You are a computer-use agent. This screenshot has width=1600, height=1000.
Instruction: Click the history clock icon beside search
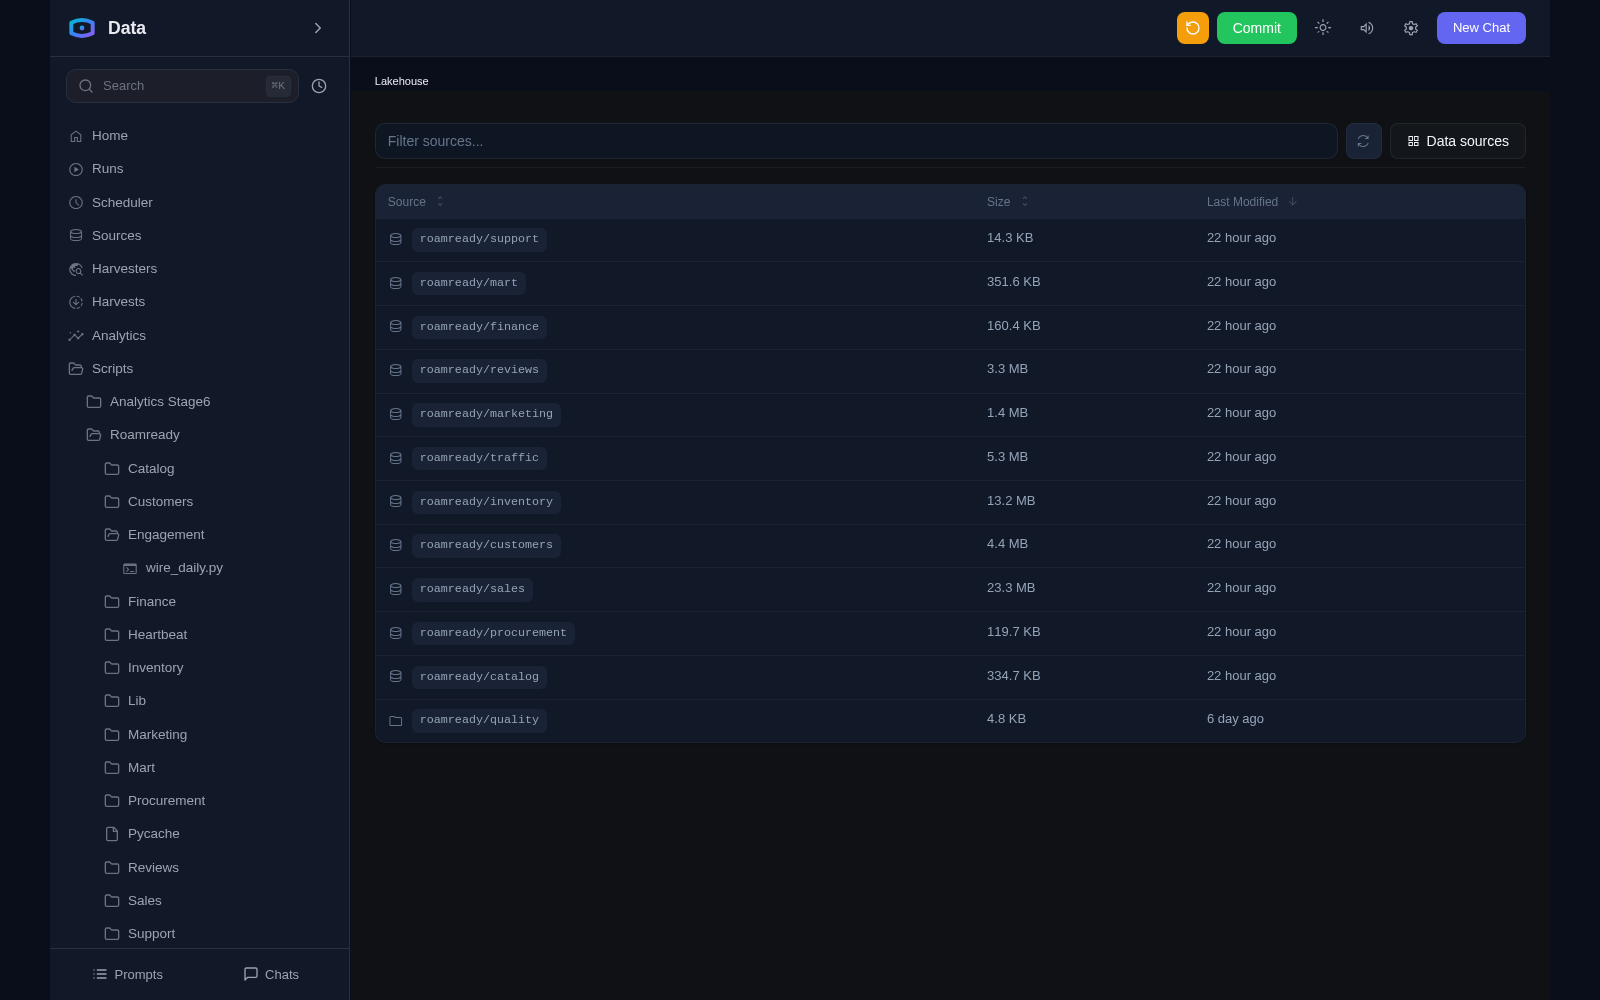(319, 86)
